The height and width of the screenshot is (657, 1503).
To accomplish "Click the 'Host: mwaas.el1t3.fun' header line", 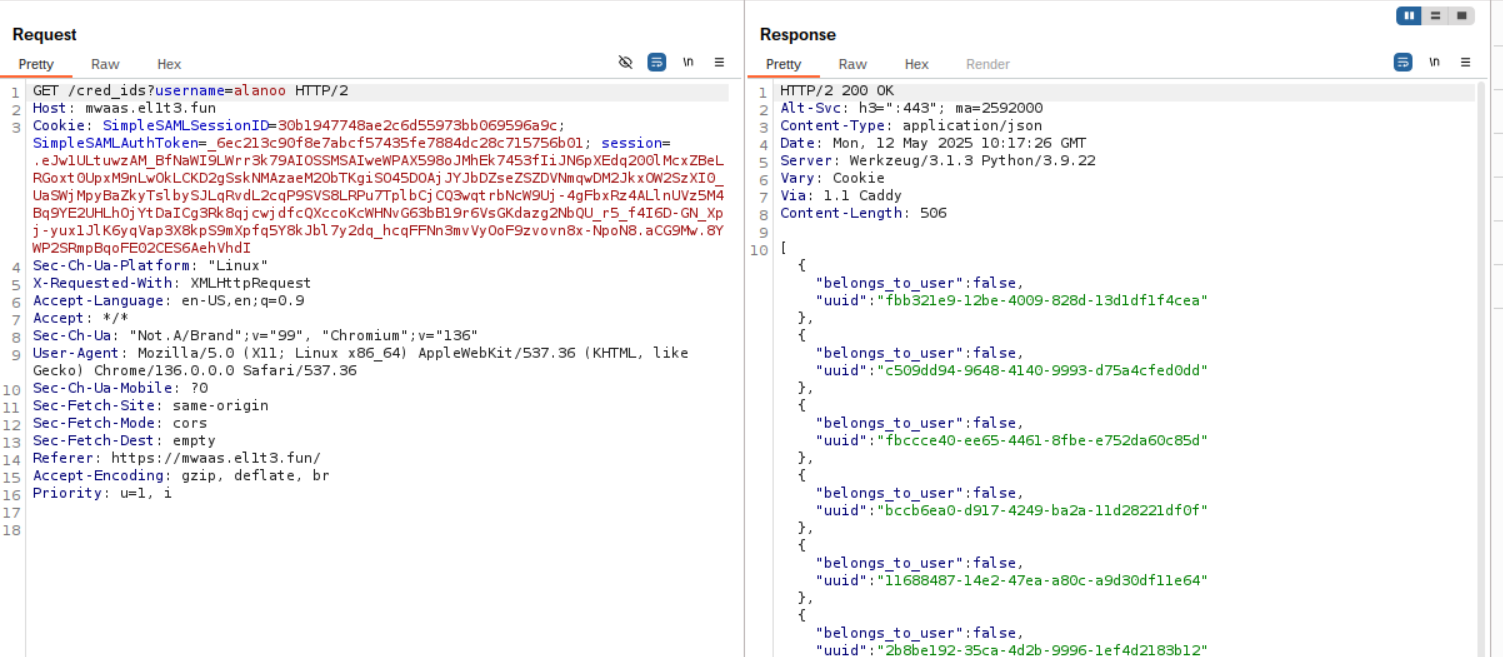I will pos(124,108).
